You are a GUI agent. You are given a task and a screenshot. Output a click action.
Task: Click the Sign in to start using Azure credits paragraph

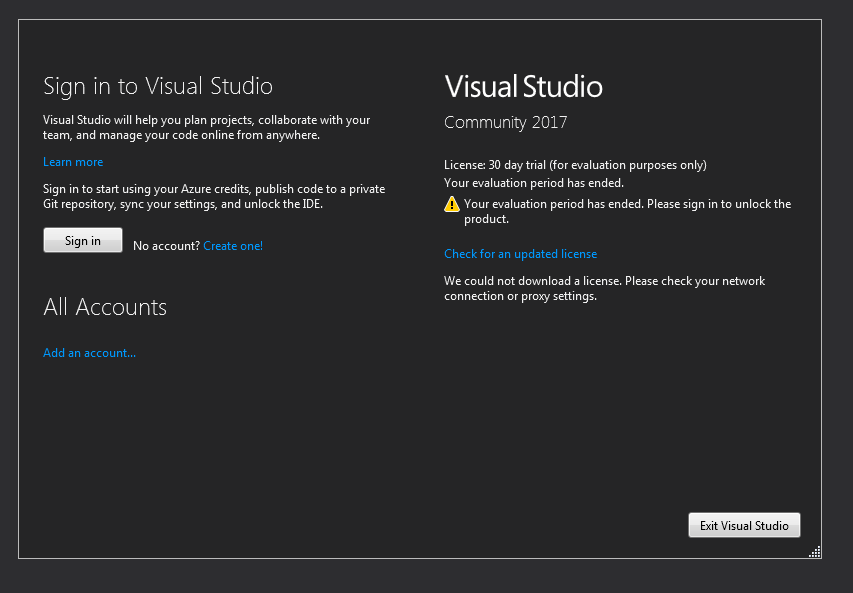(214, 196)
